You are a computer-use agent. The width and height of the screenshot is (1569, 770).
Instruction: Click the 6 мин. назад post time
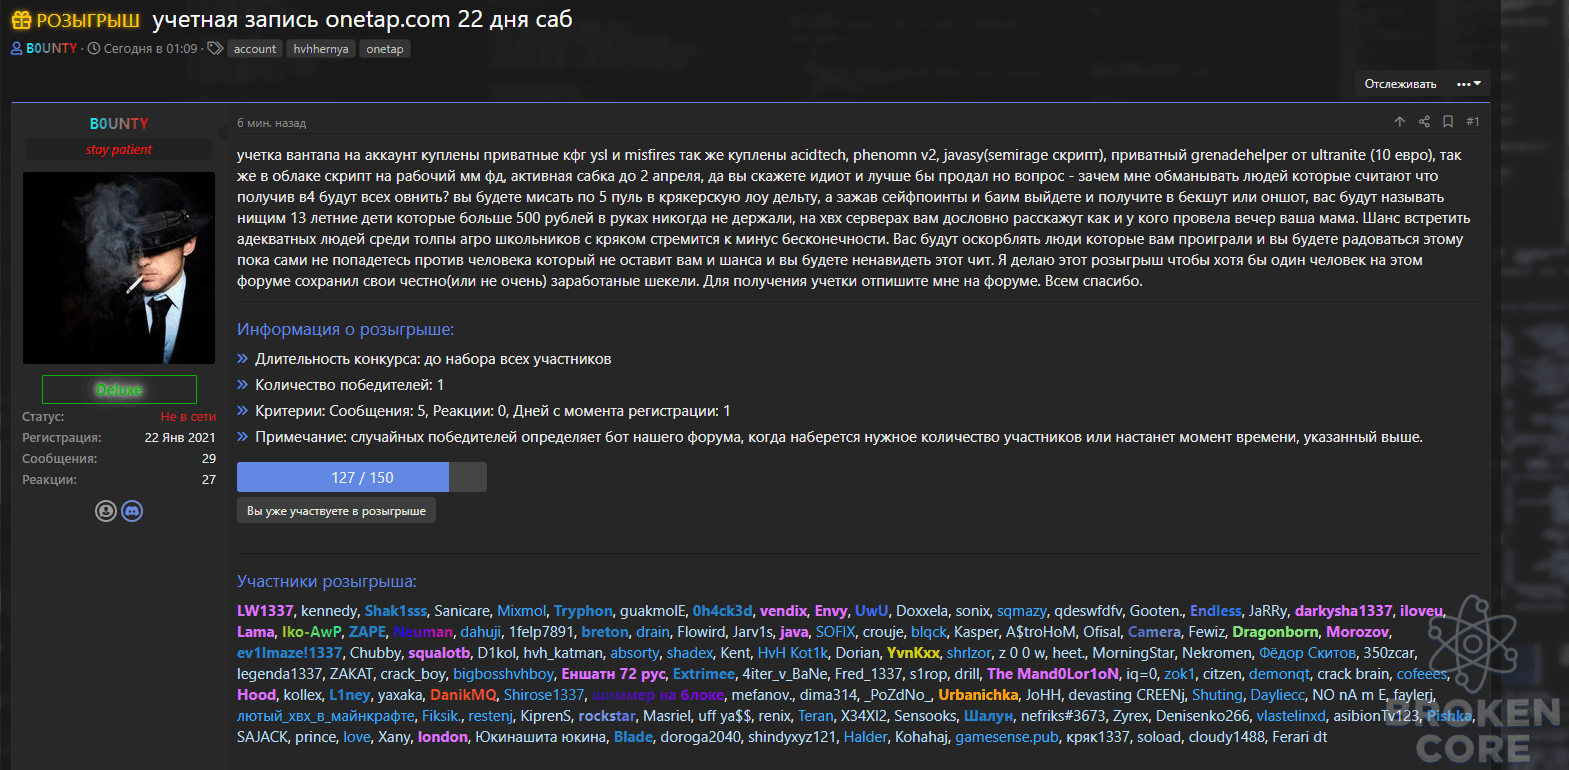click(271, 123)
